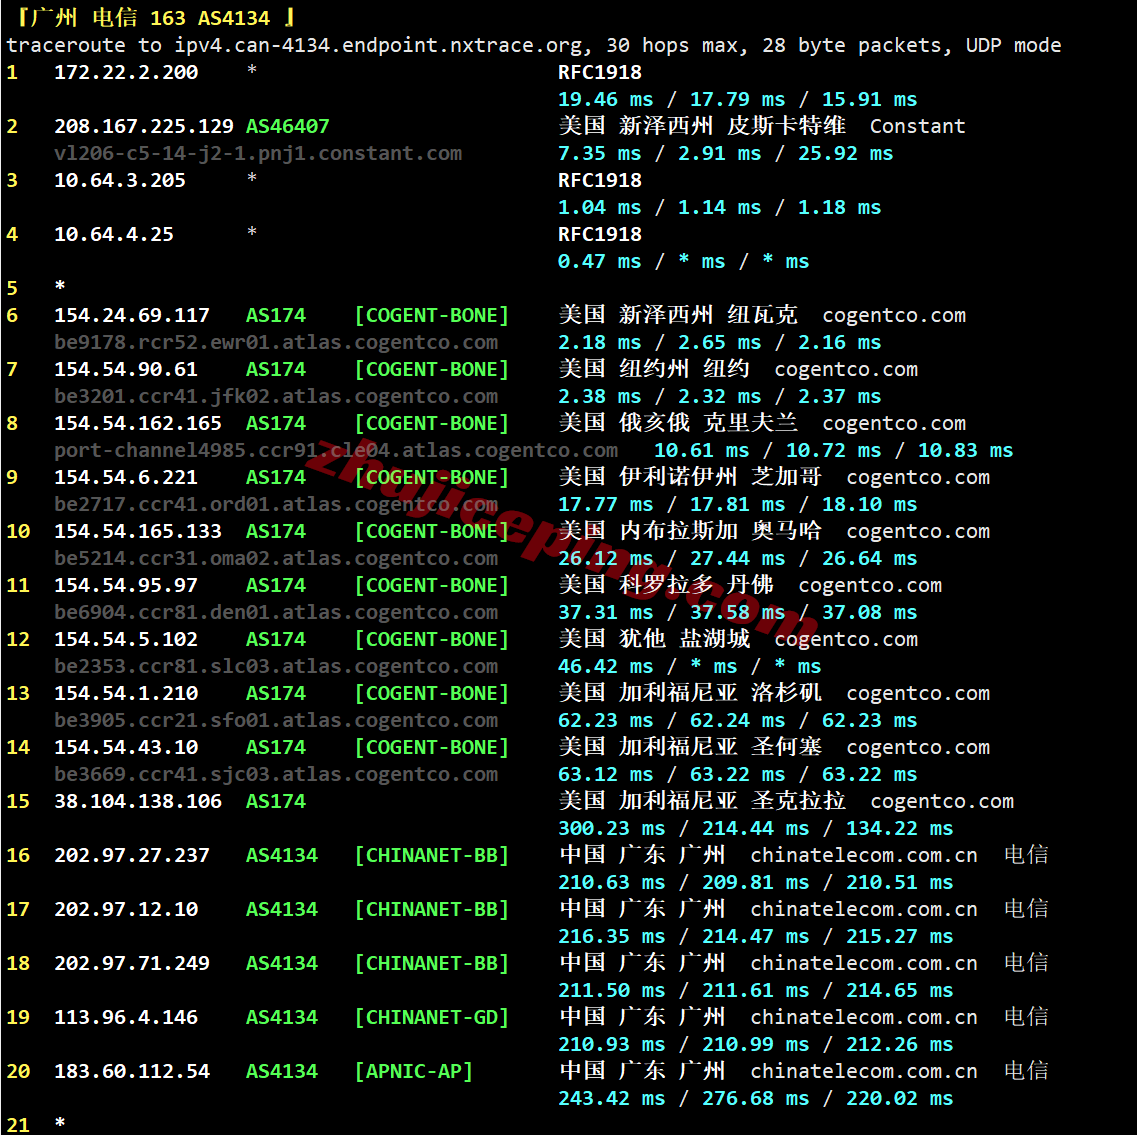Click IP address 208.167.225.129
The width and height of the screenshot is (1137, 1135).
coord(144,126)
